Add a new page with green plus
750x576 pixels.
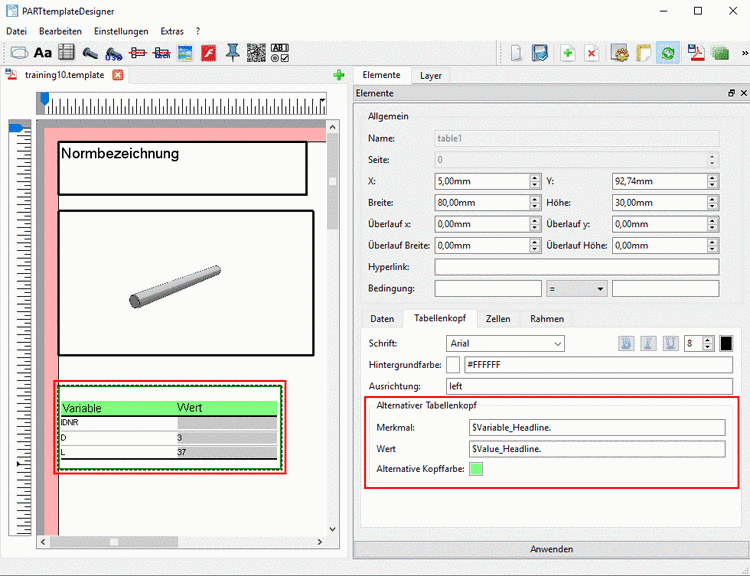click(x=568, y=53)
